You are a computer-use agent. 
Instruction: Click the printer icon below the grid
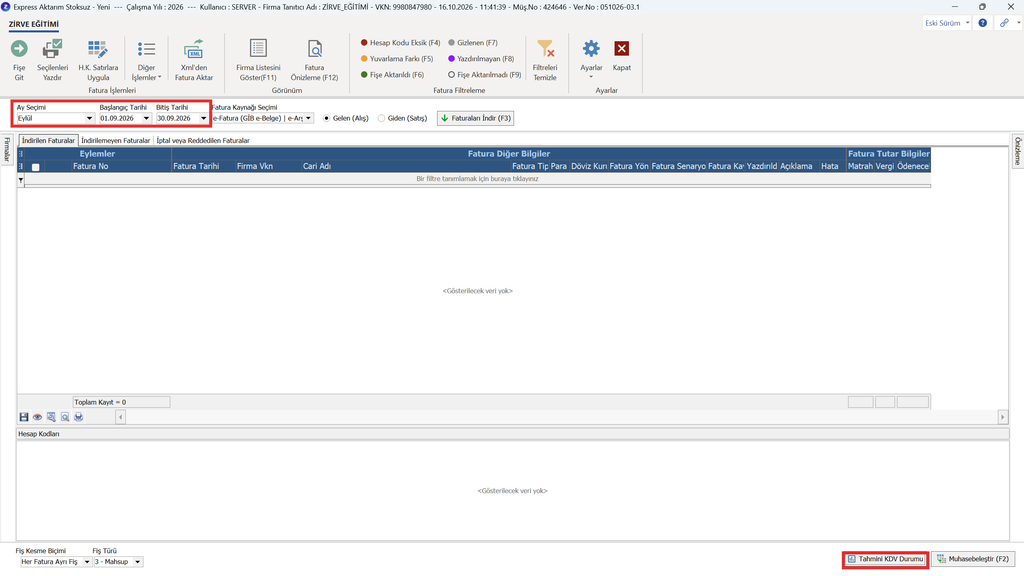78,417
